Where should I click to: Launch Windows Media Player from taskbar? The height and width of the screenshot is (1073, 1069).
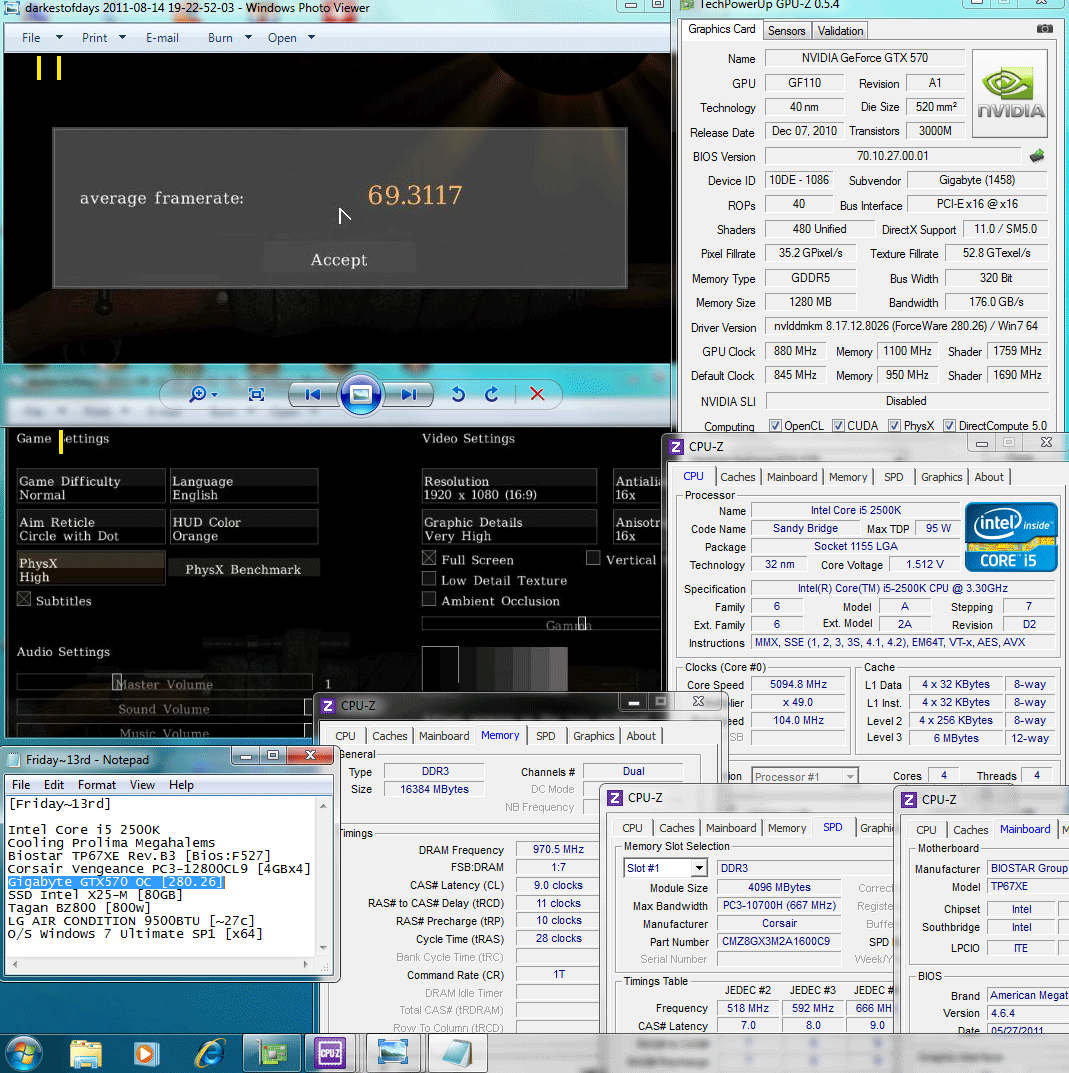click(145, 1053)
